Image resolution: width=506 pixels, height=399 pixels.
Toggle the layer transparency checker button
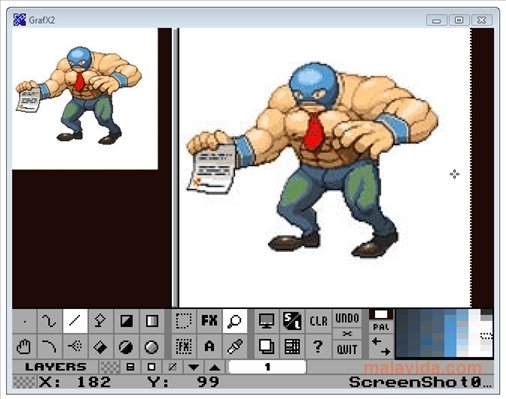110,367
